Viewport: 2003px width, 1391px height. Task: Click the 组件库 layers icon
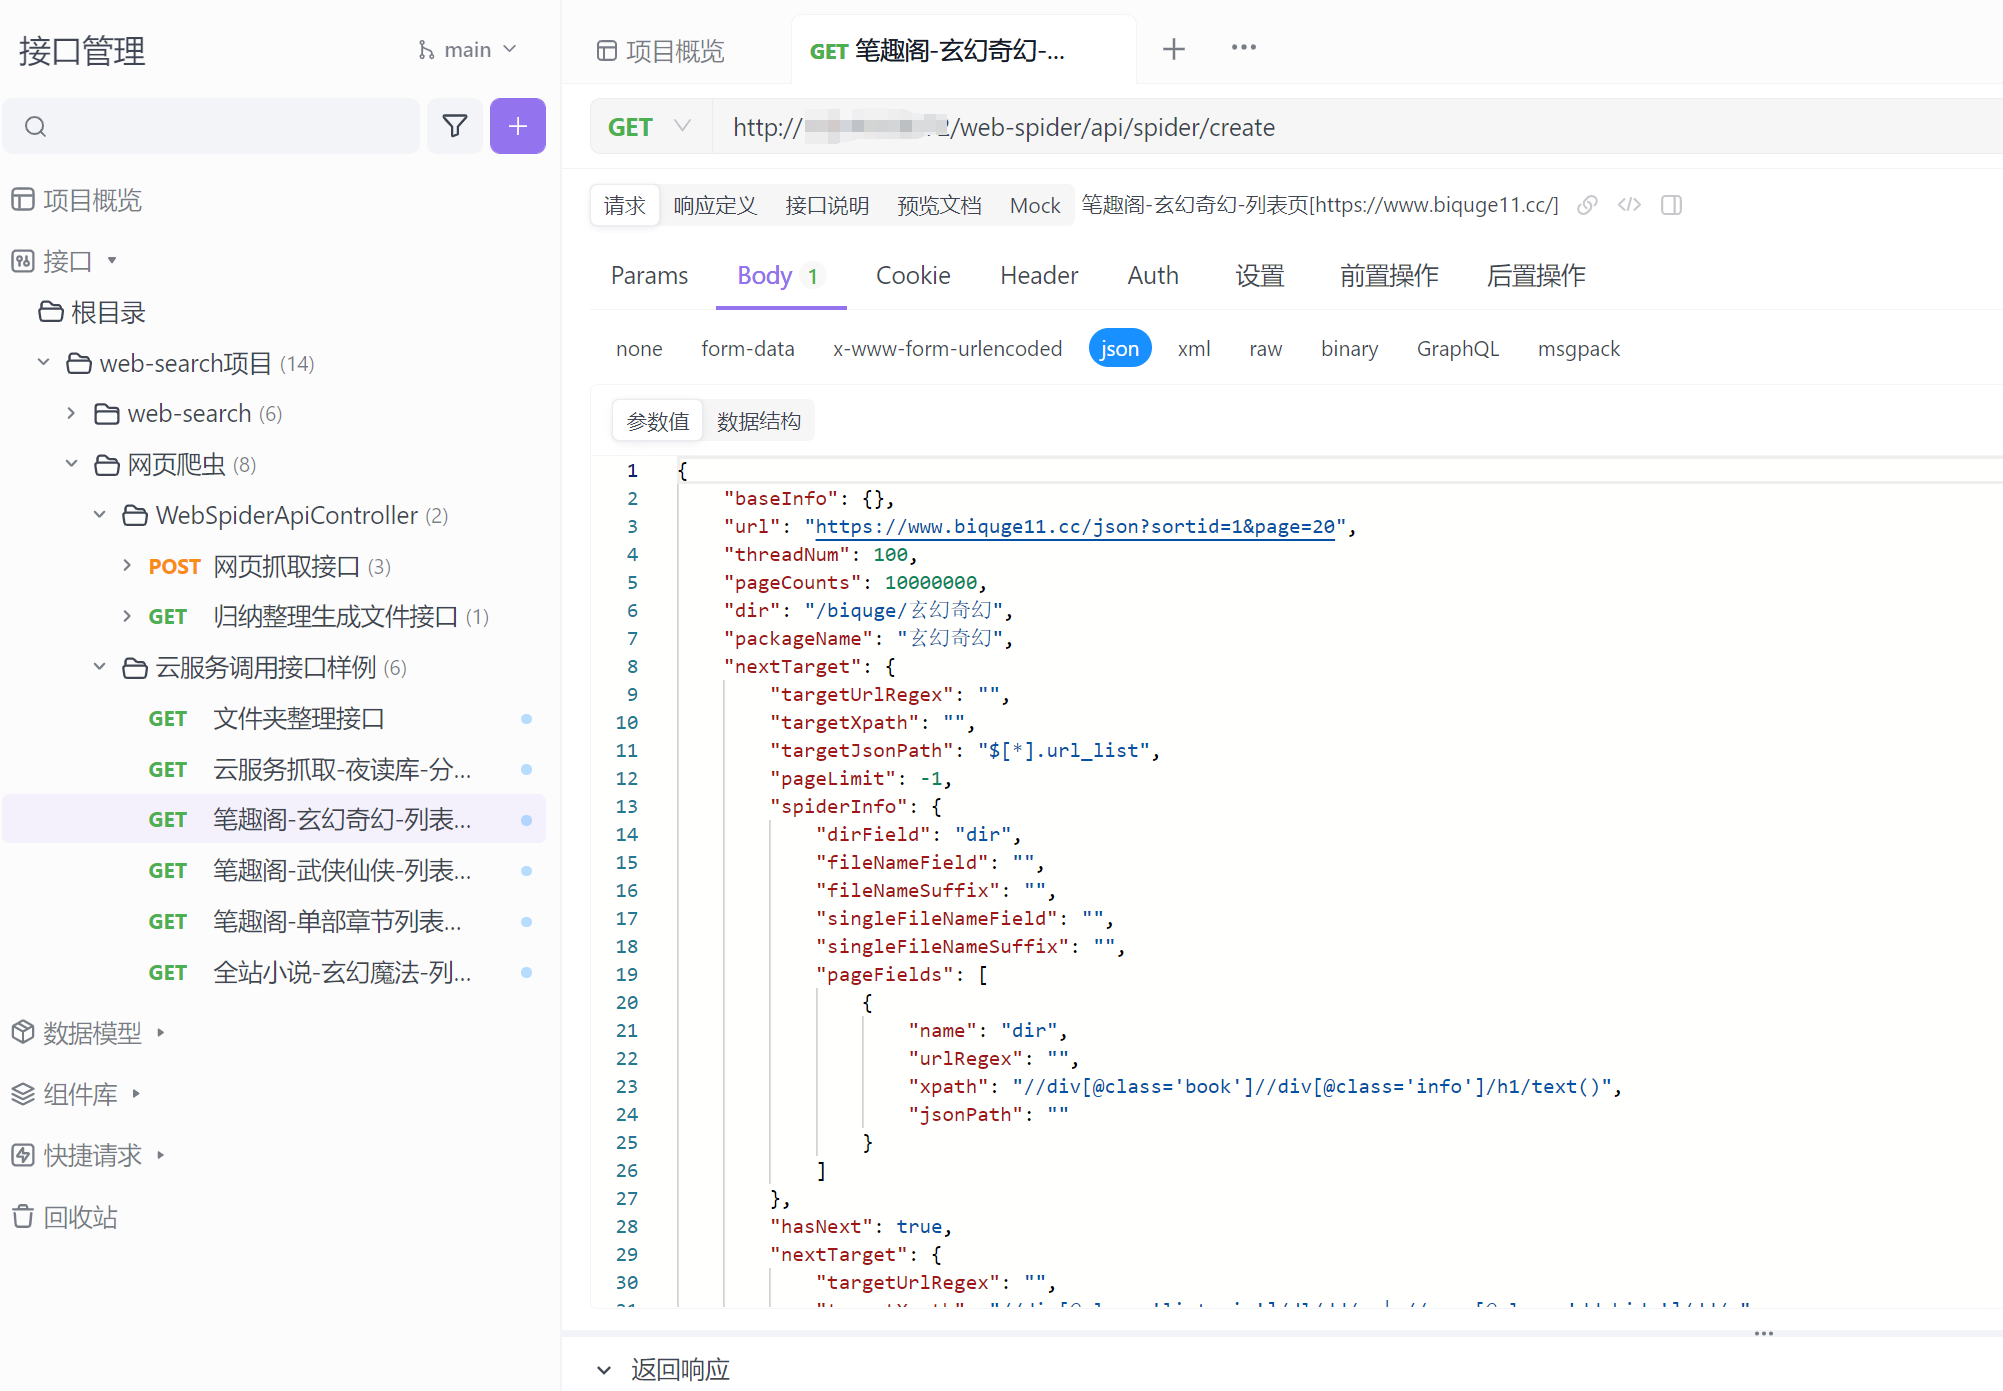[23, 1094]
